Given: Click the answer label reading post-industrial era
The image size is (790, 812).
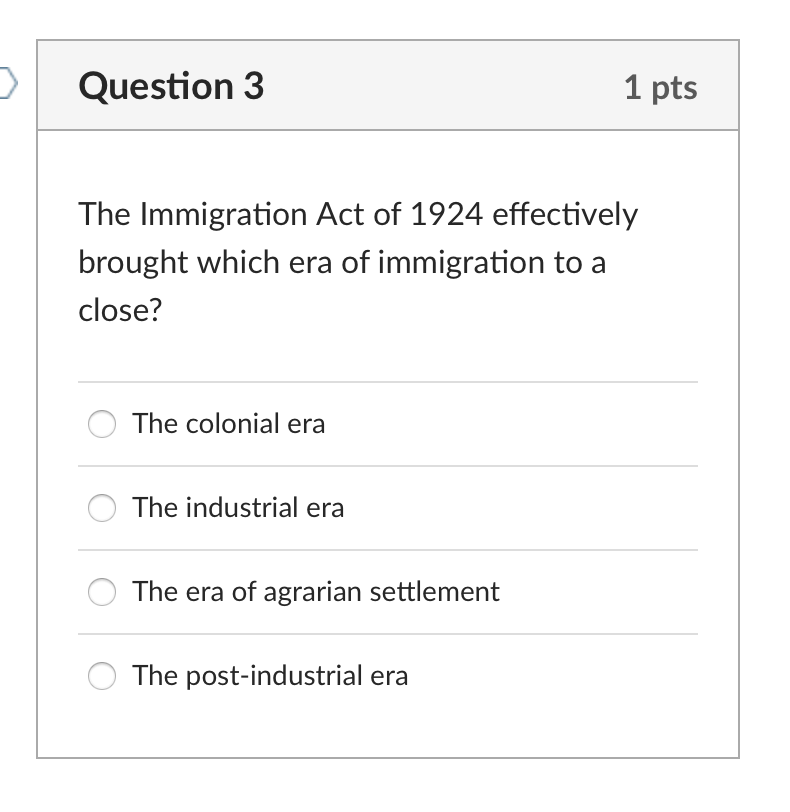Looking at the screenshot, I should coord(271,676).
